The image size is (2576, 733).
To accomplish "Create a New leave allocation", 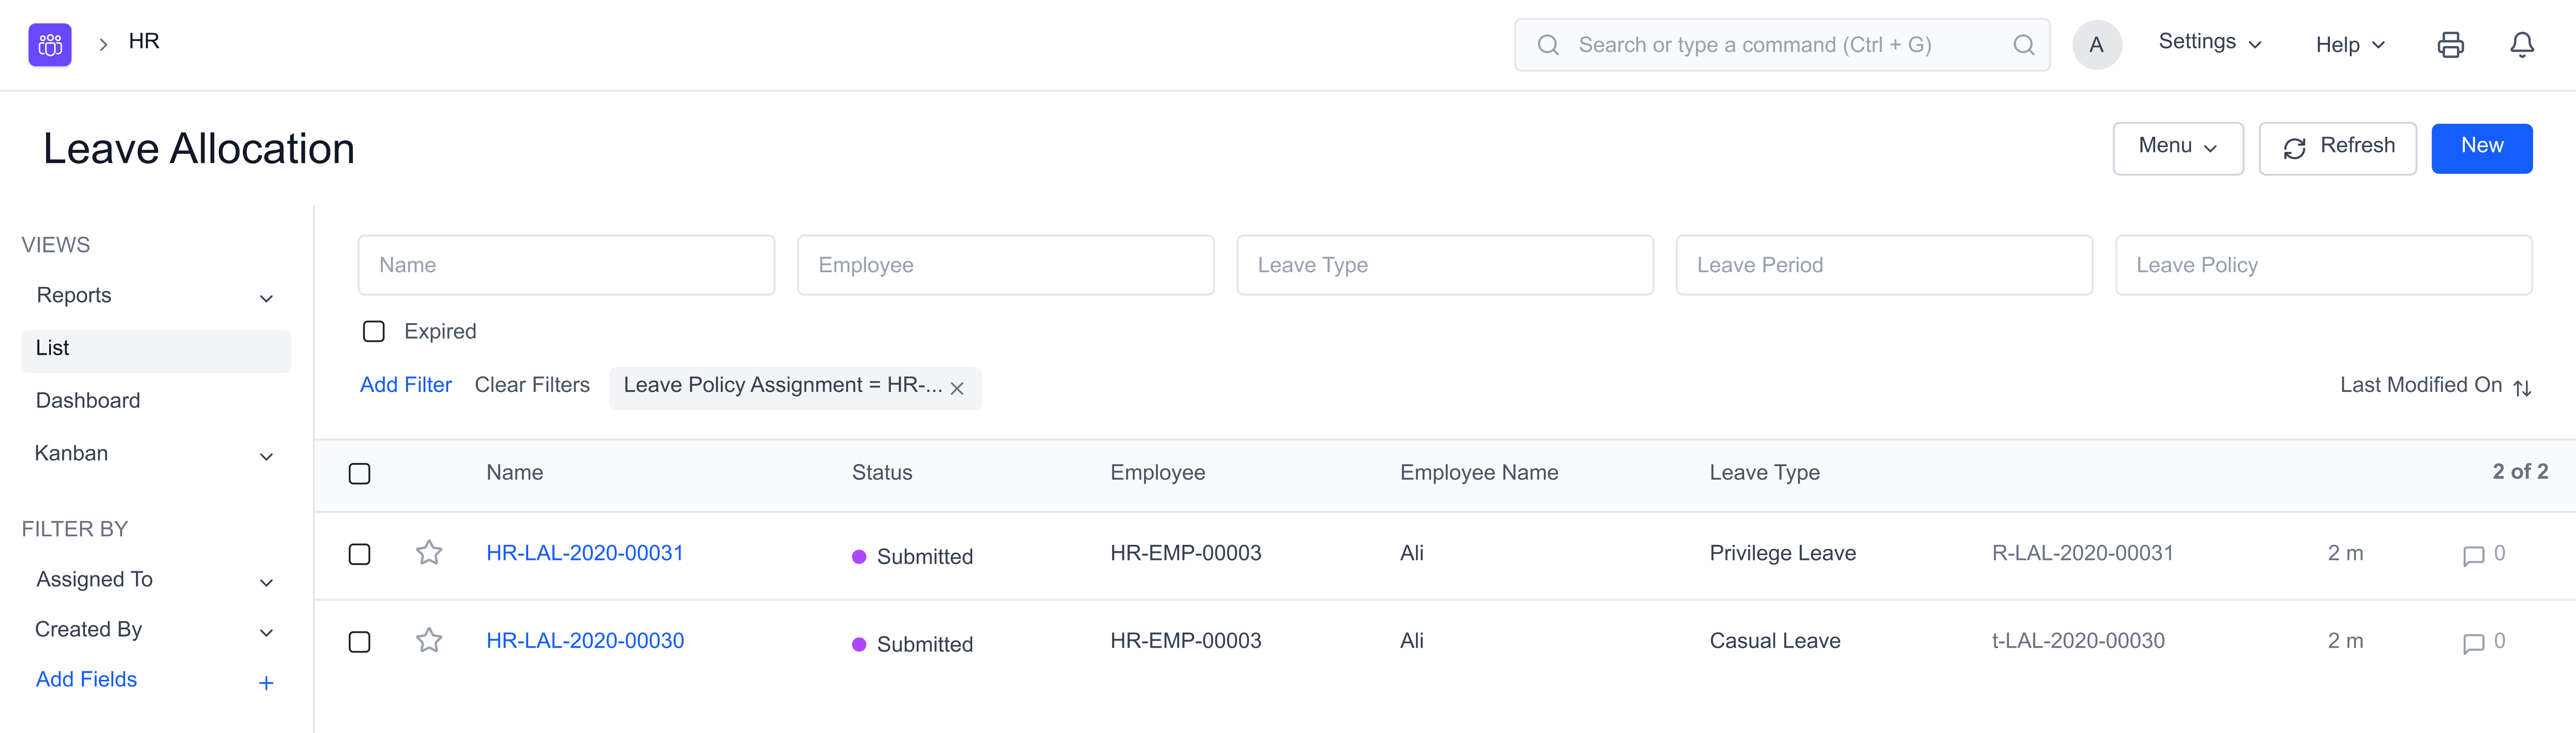I will point(2481,148).
